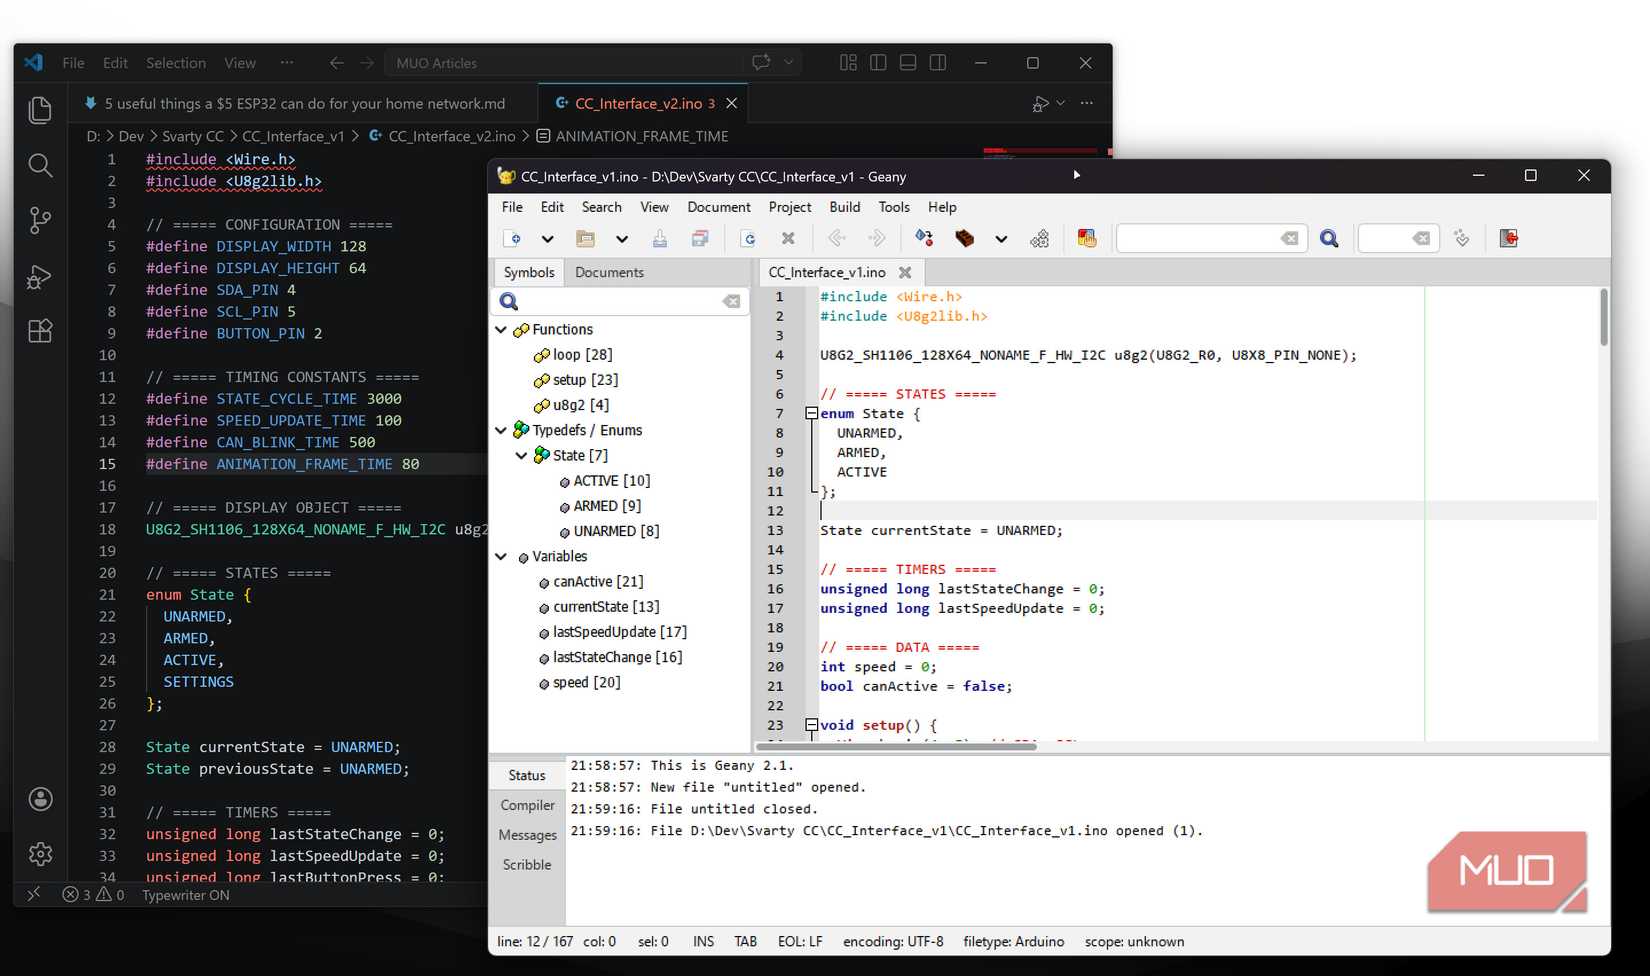Click Run or Debug icon in VS Code editor

click(1041, 103)
